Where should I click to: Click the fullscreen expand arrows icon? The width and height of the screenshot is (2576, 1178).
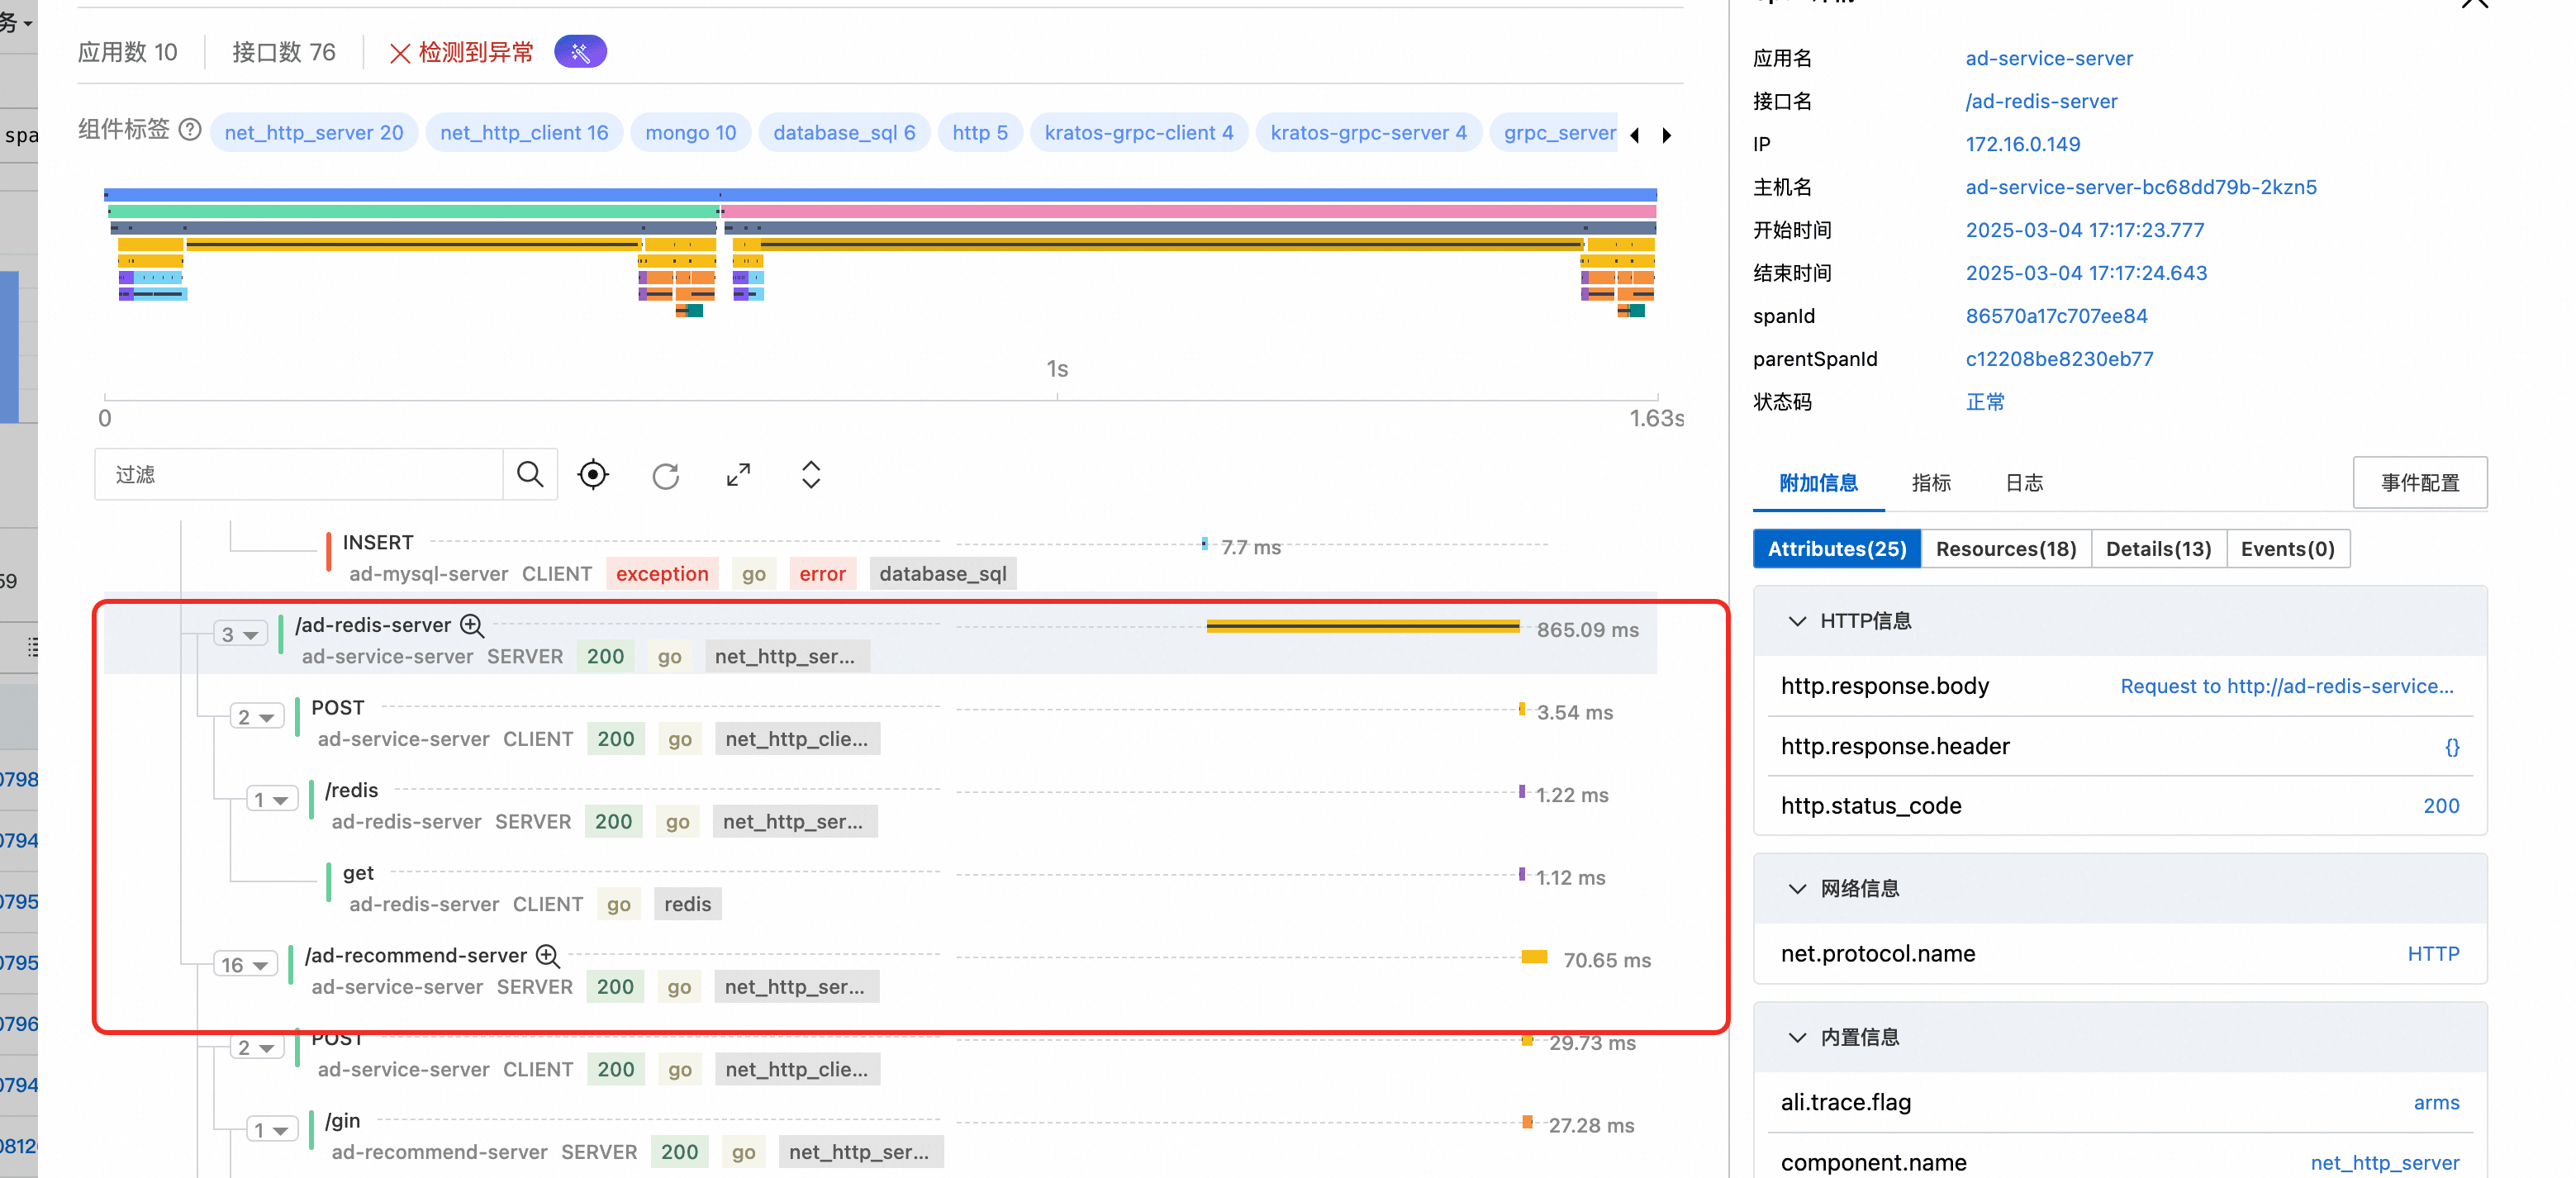[738, 475]
